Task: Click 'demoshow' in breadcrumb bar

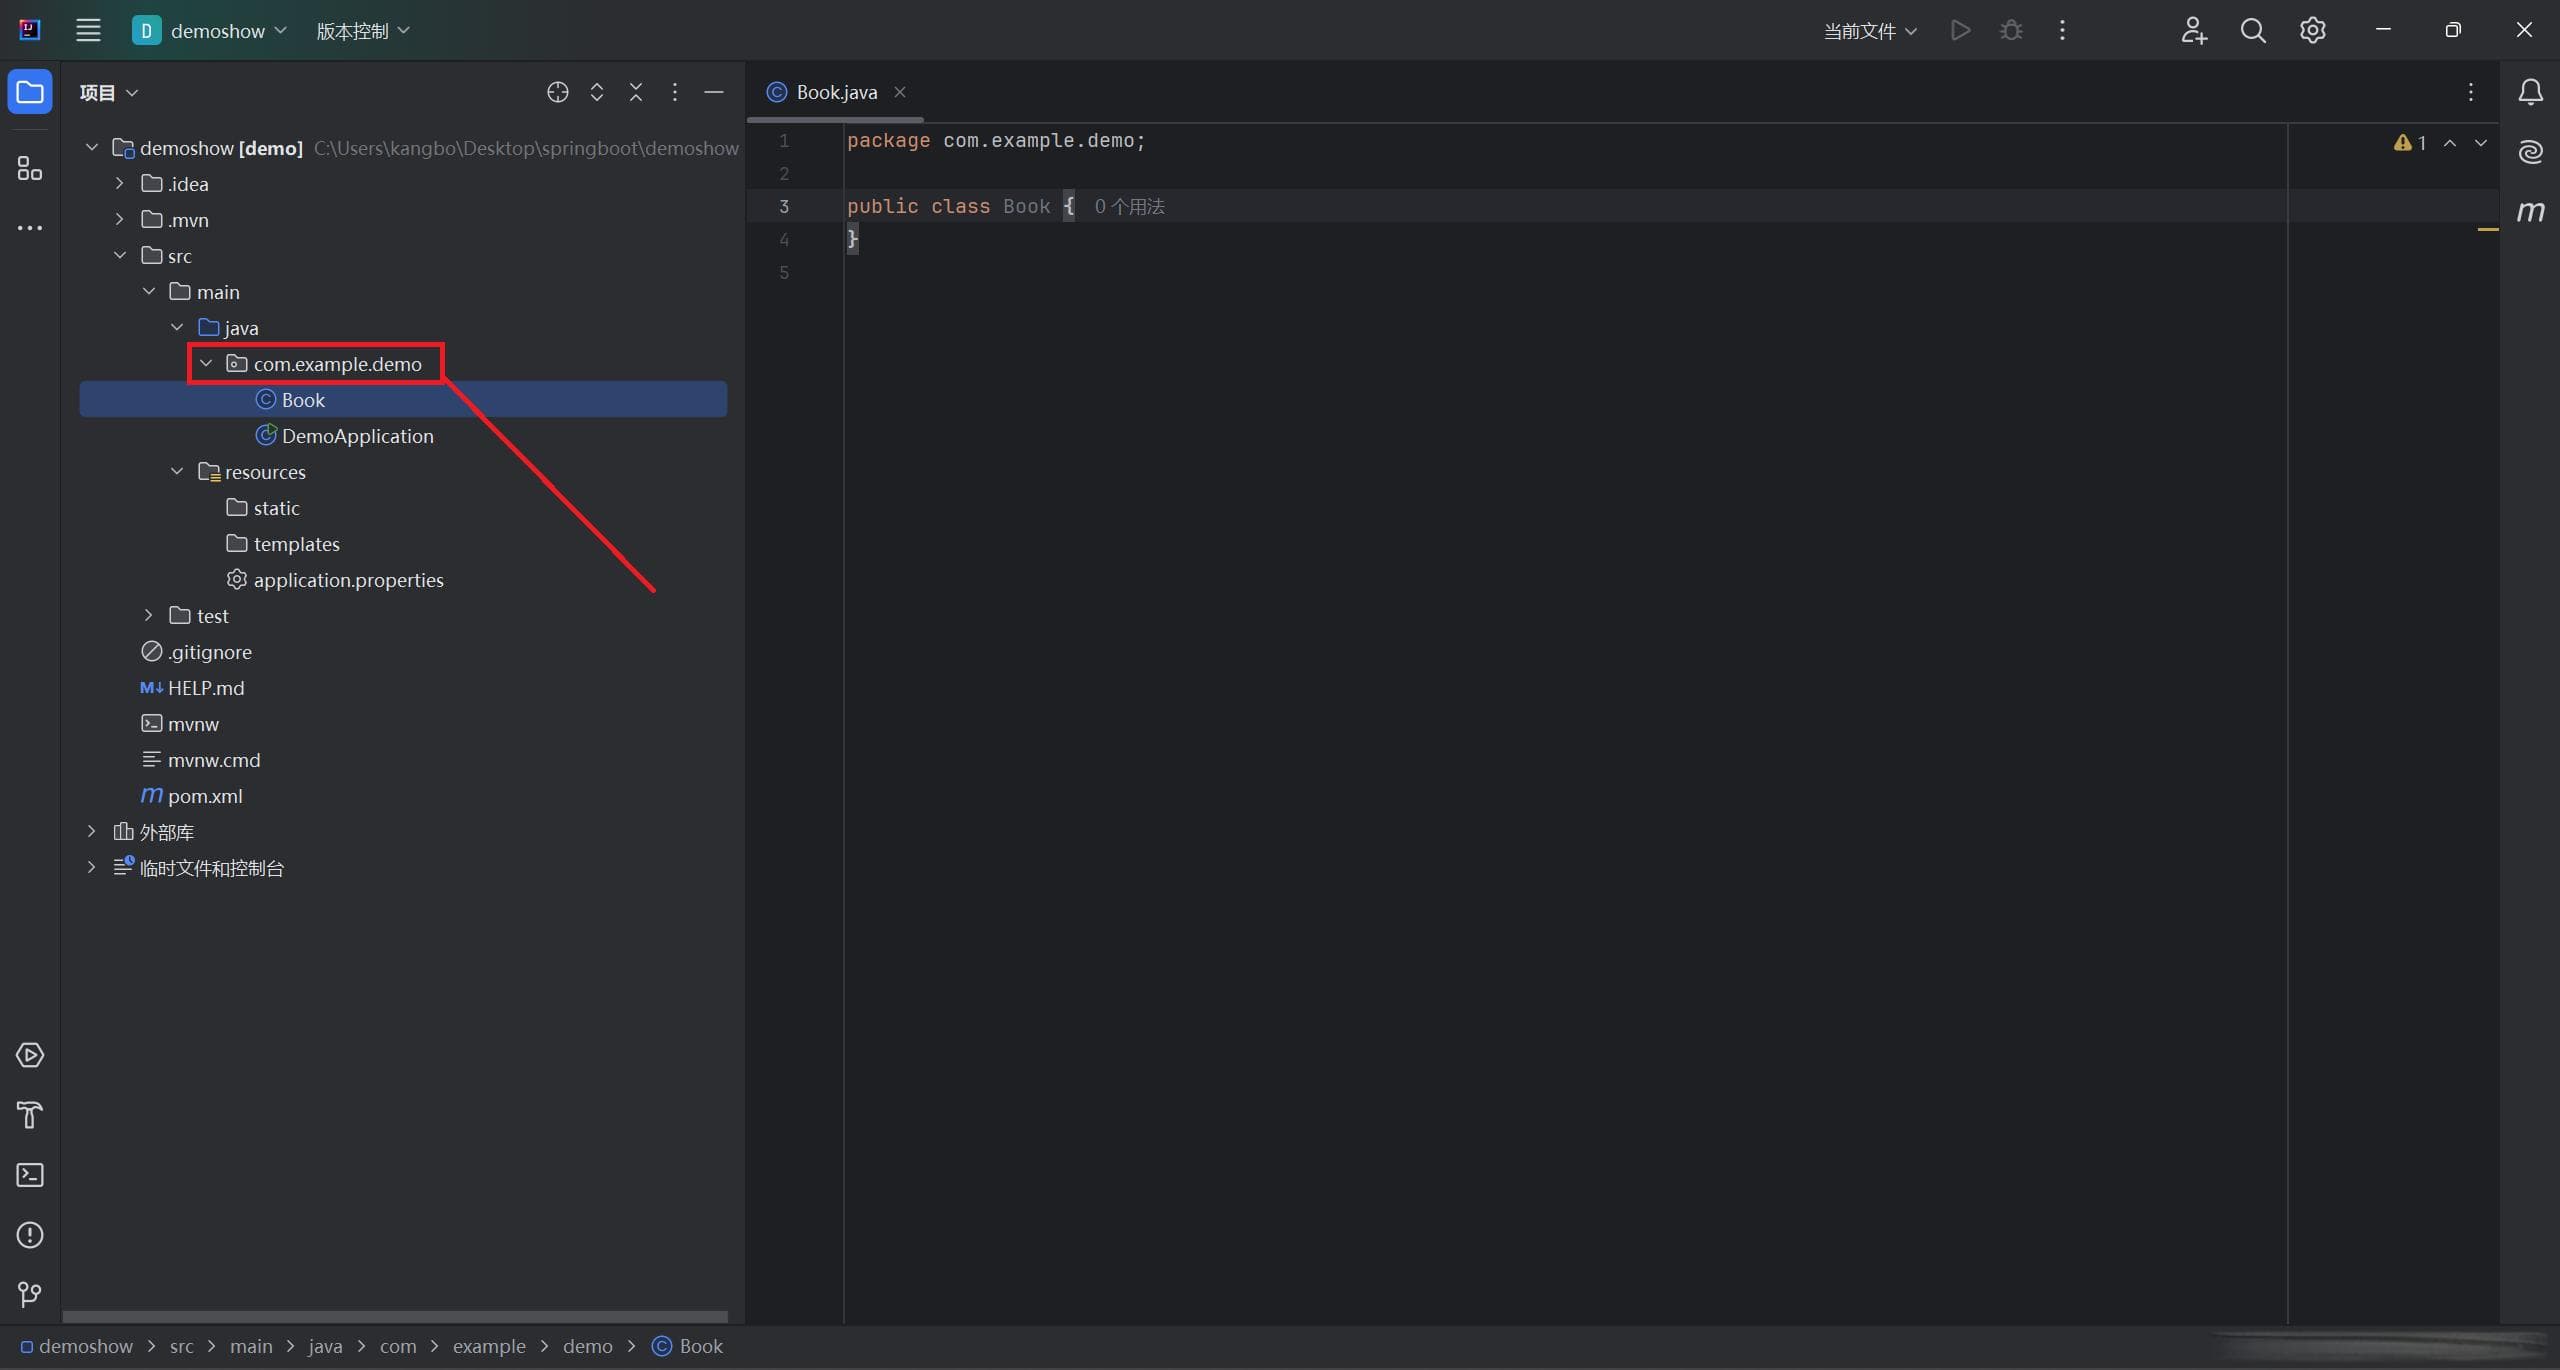Action: 77,1346
